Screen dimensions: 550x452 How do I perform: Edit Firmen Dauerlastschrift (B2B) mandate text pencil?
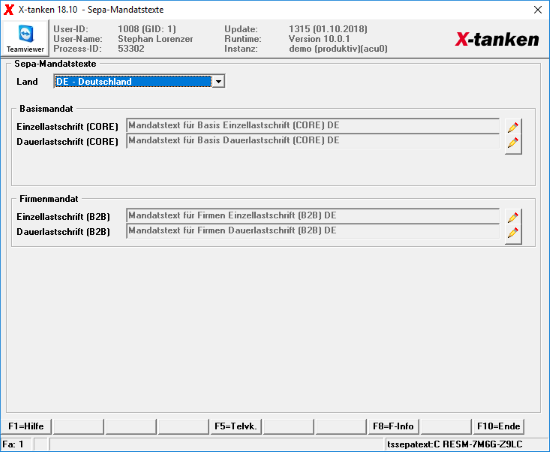click(513, 233)
